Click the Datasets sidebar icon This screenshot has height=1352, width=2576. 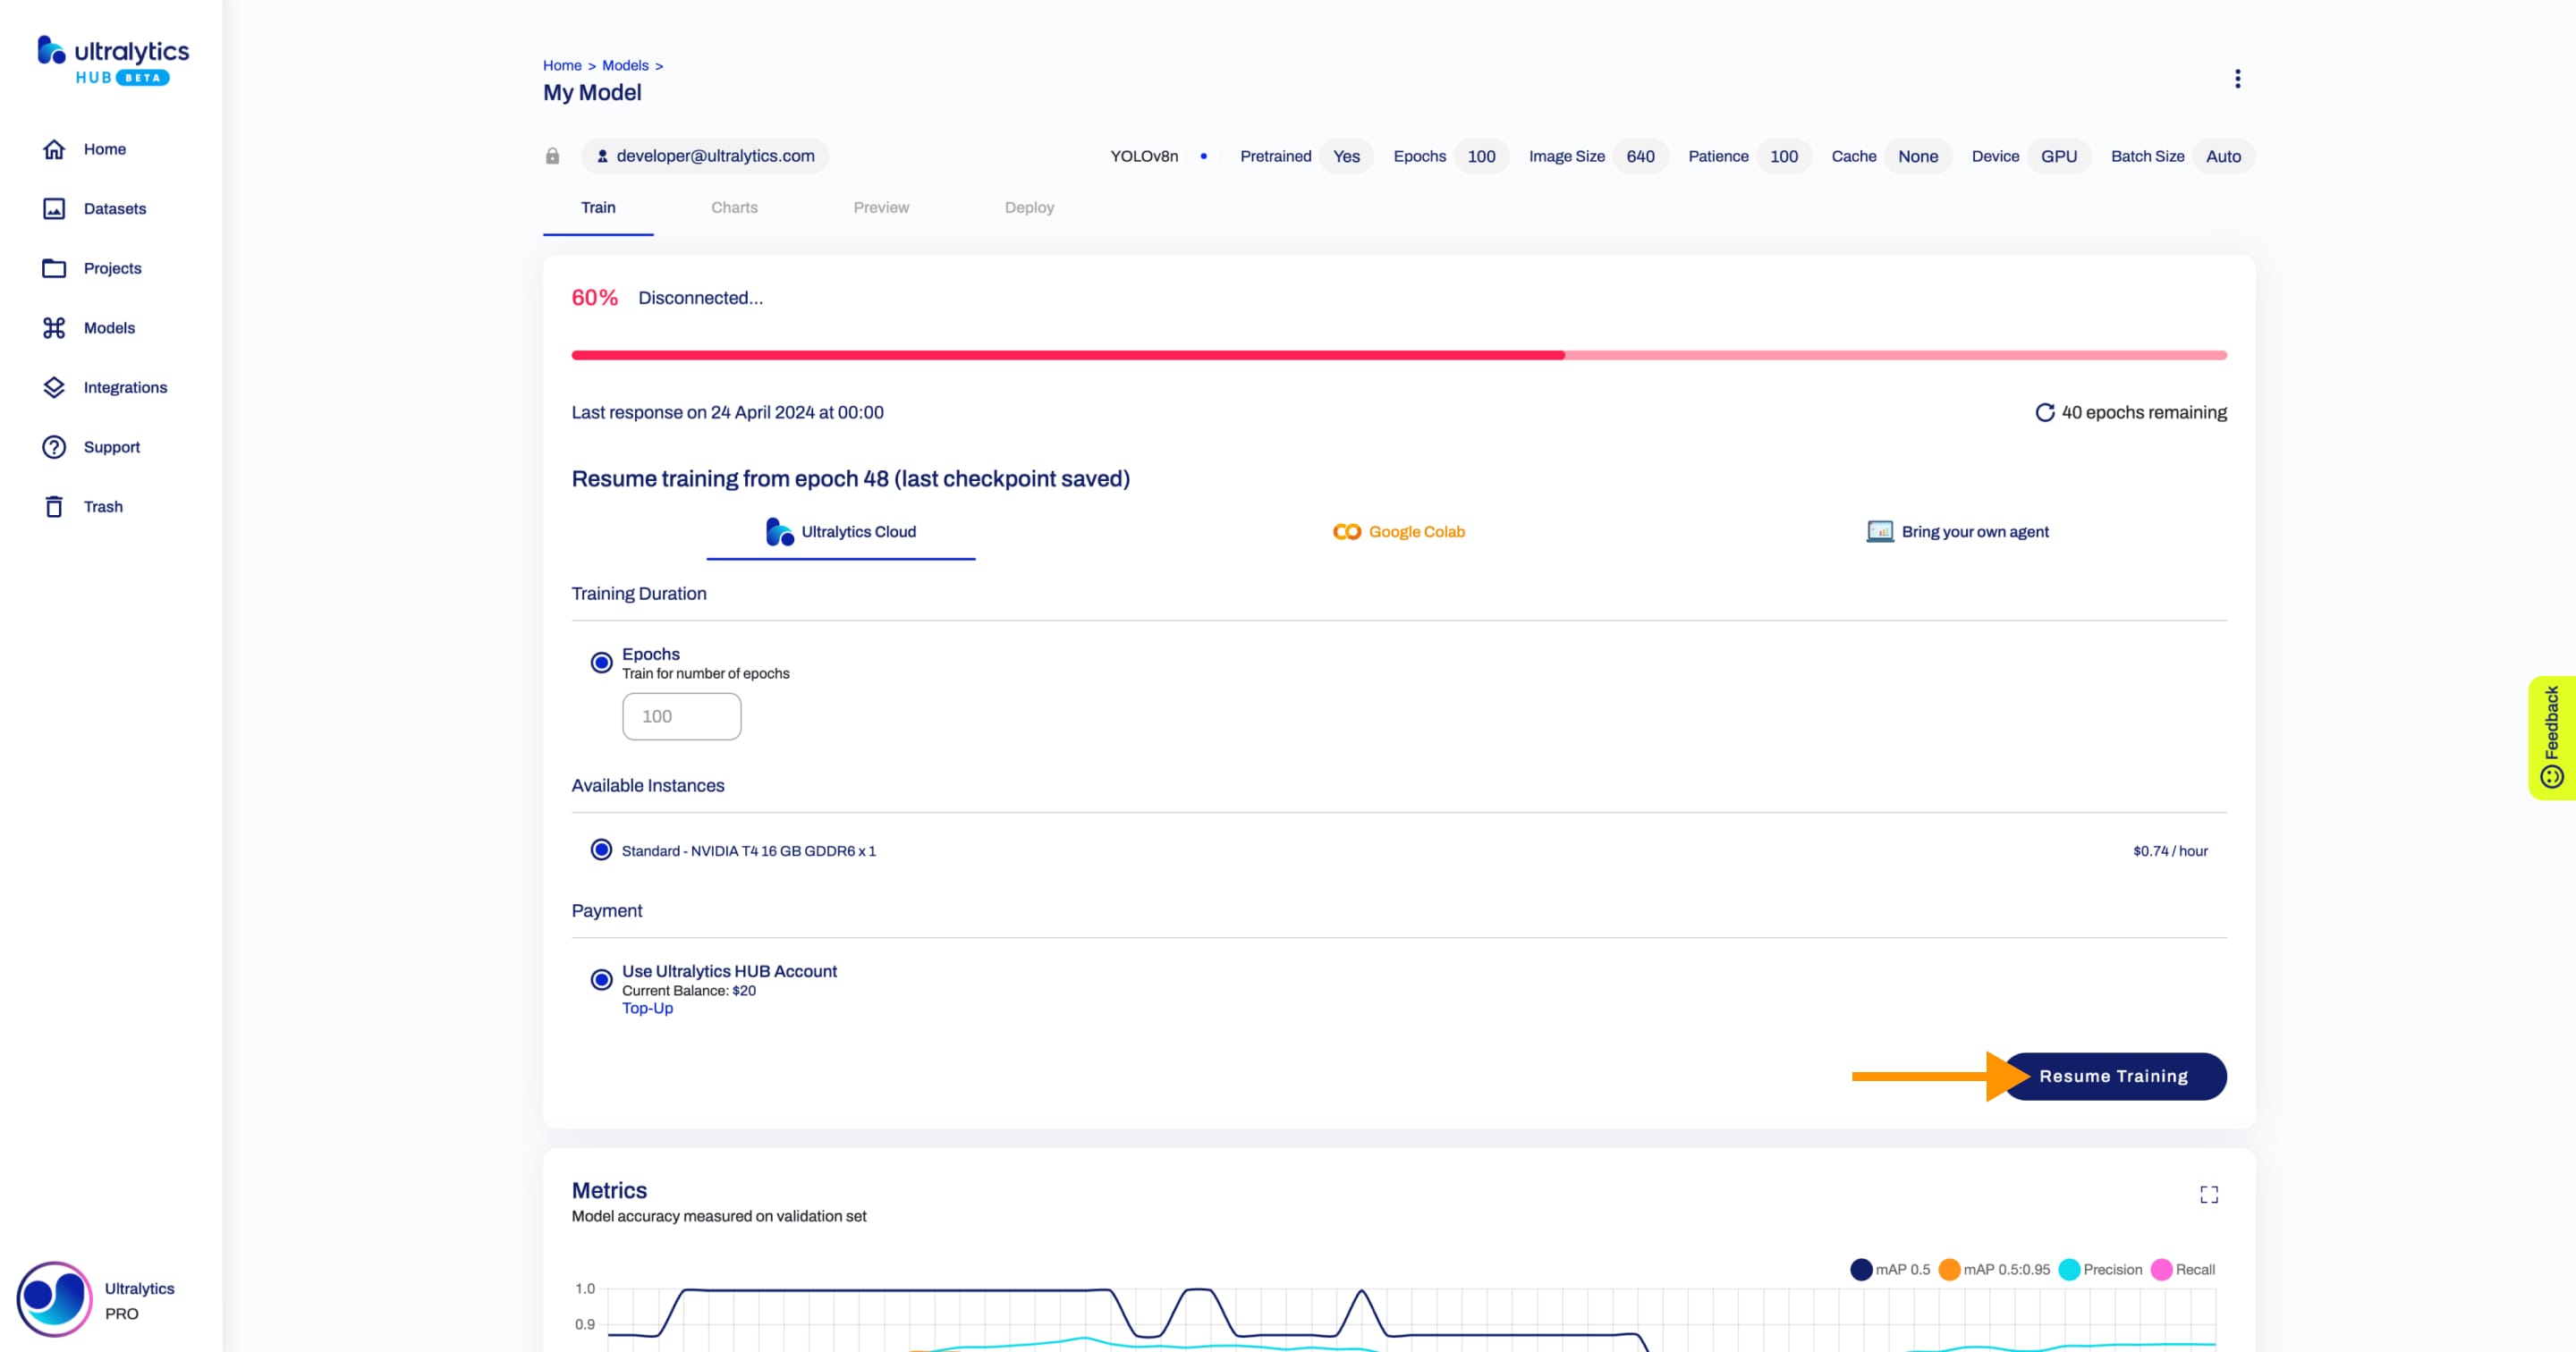tap(55, 207)
